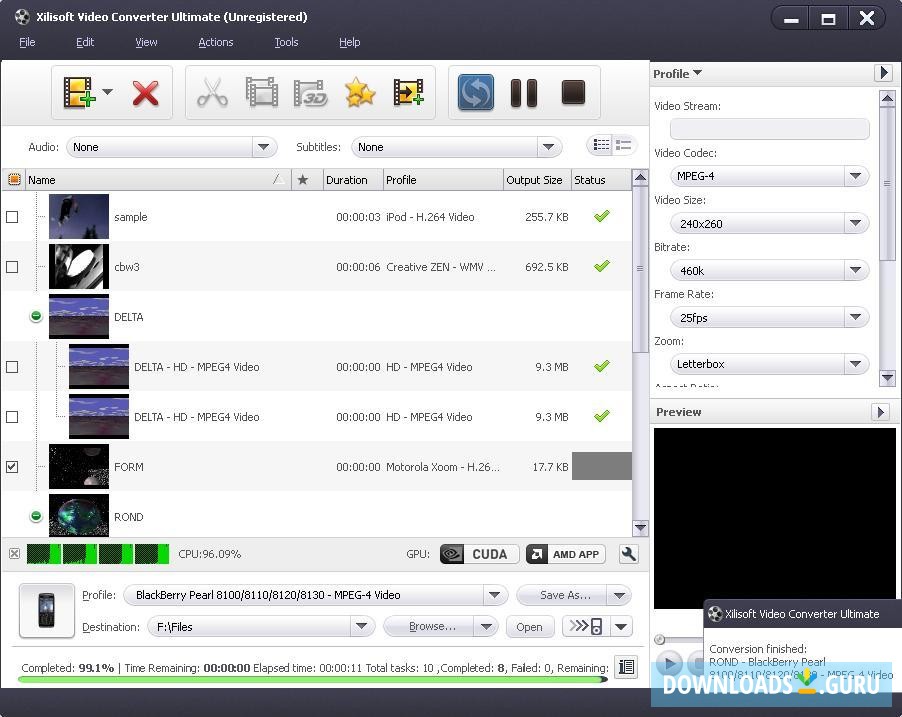
Task: Click the red X Remove icon
Action: [x=146, y=93]
